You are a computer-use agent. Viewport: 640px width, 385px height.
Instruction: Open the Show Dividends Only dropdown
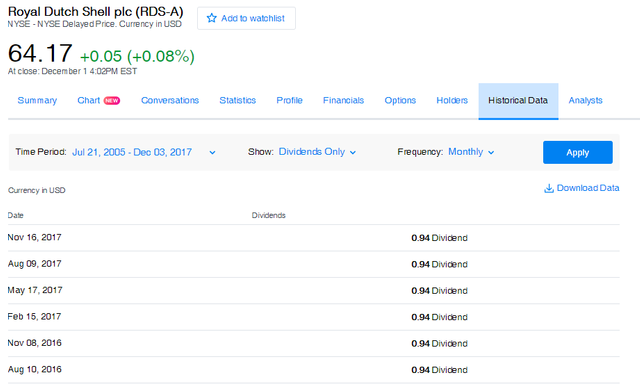[317, 152]
